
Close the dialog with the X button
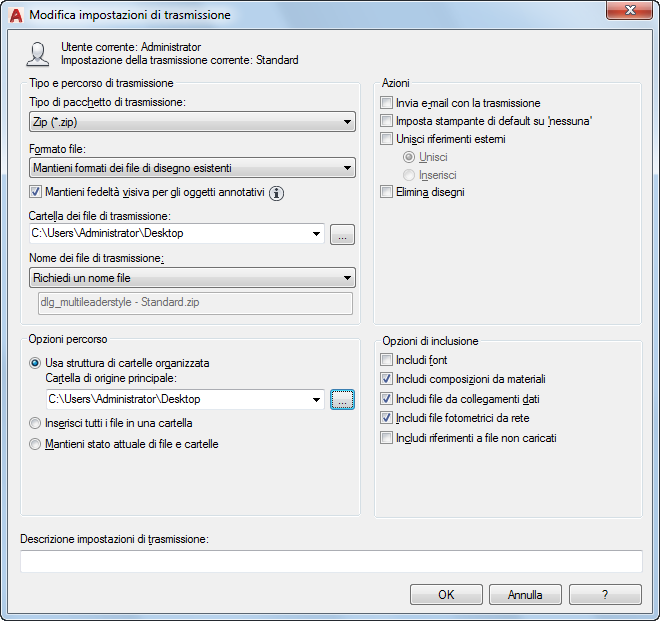[629, 10]
